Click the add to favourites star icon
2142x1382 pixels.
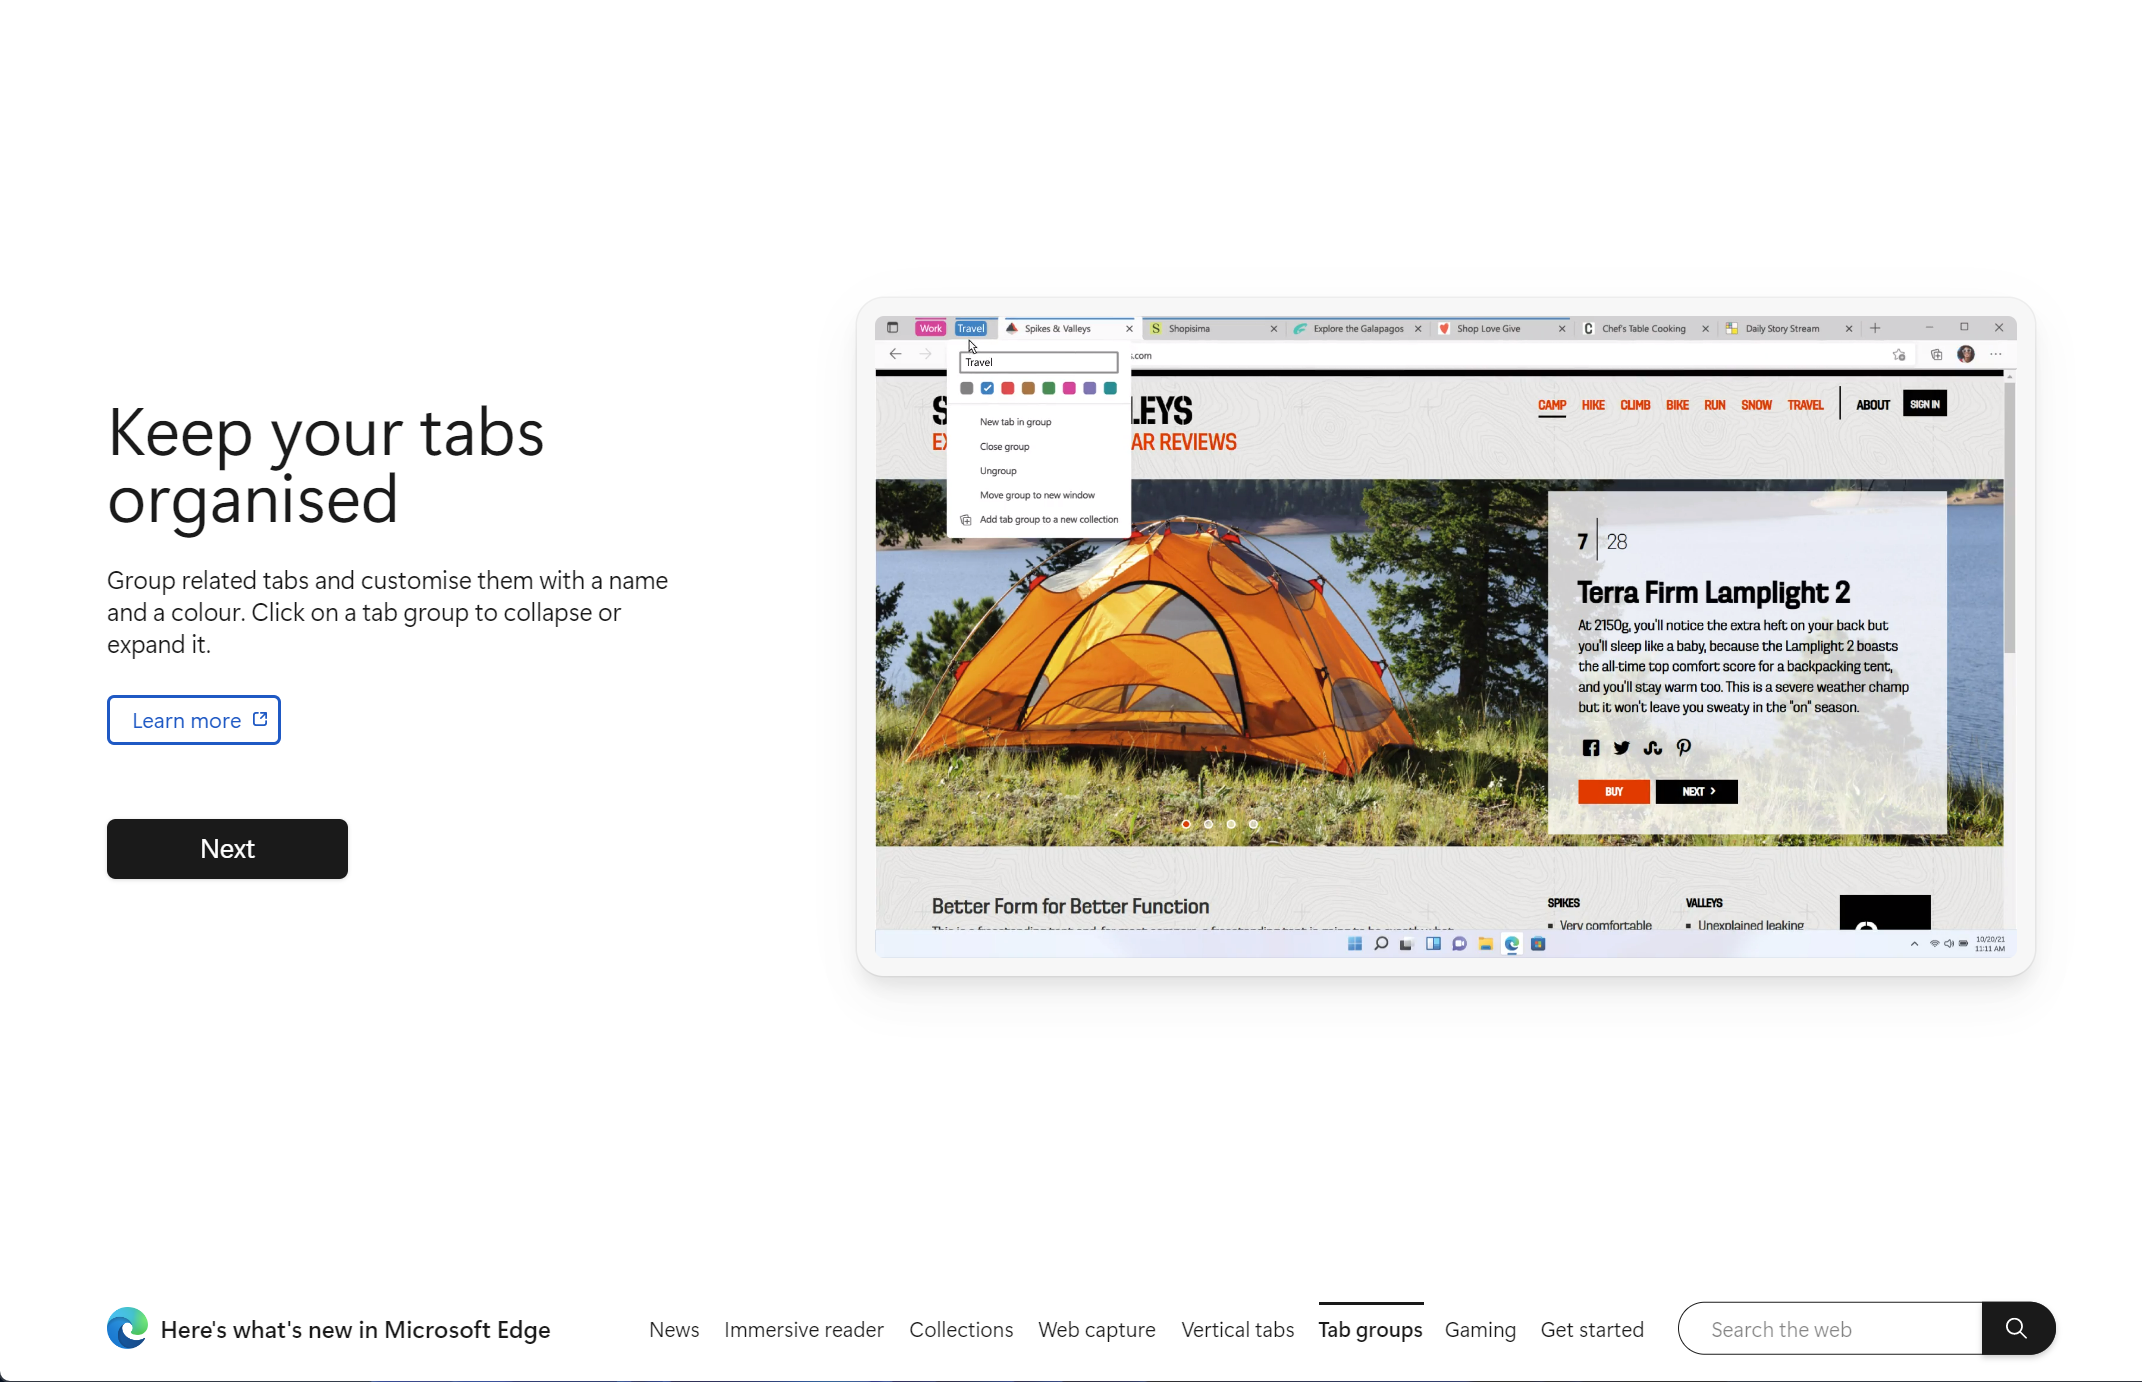coord(1899,355)
